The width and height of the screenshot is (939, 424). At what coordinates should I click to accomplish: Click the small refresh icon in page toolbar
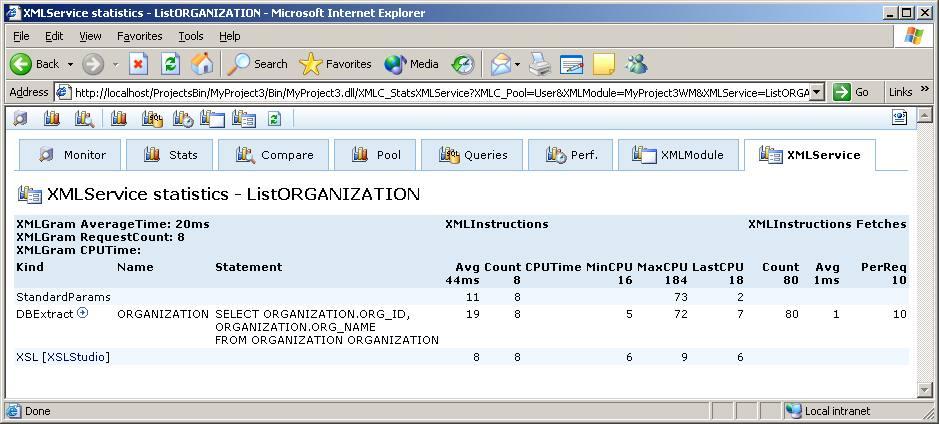pos(274,118)
